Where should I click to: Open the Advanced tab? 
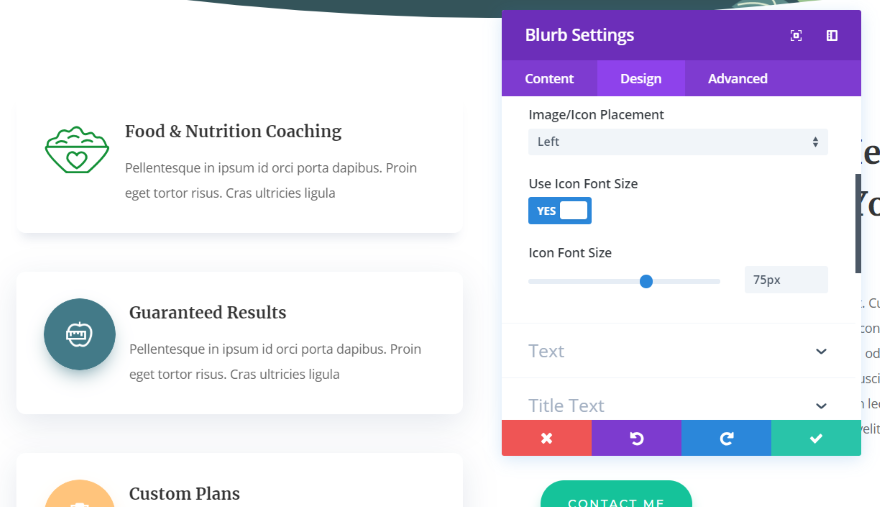click(738, 79)
